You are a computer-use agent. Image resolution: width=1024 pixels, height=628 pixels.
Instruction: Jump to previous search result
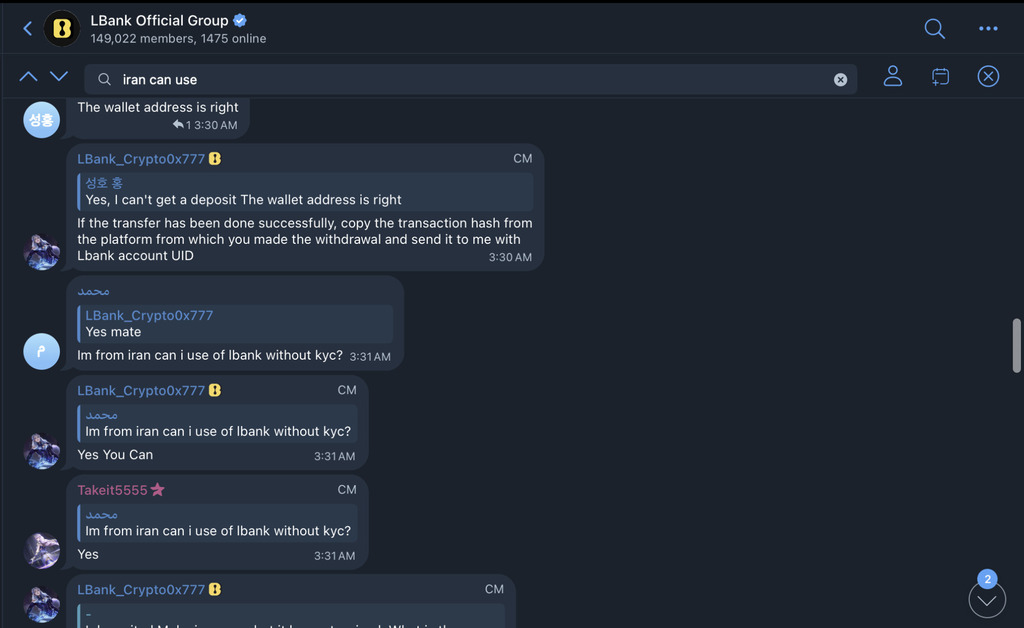click(x=28, y=77)
